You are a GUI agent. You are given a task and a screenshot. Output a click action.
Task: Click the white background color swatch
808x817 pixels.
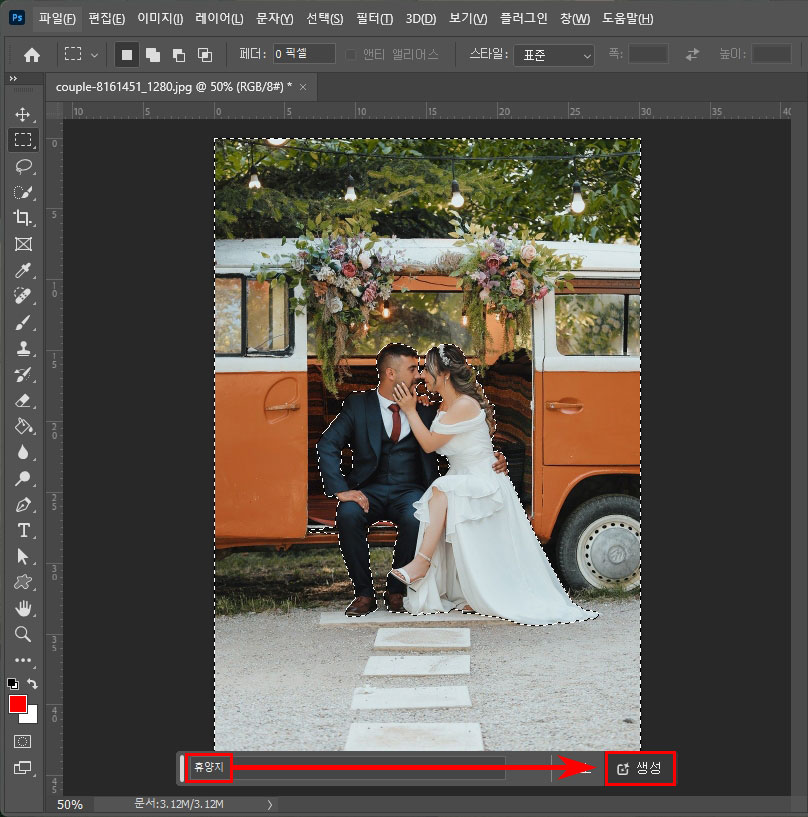coord(31,717)
